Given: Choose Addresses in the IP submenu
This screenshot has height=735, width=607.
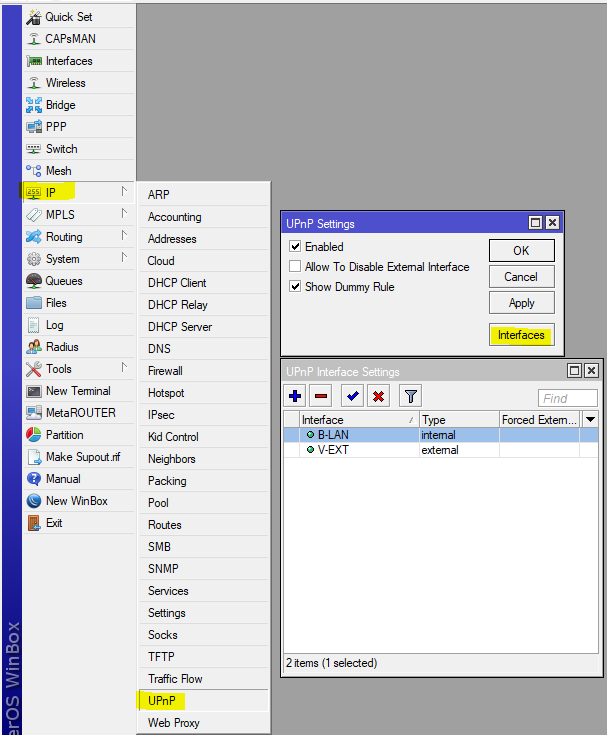Looking at the screenshot, I should tap(203, 239).
